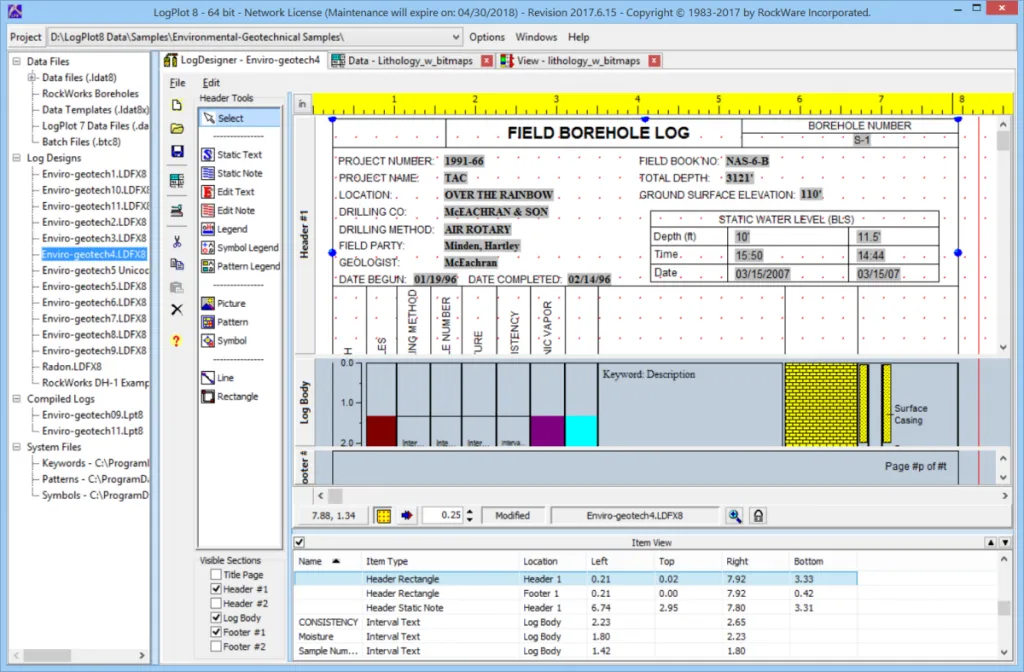The height and width of the screenshot is (672, 1024).
Task: Choose the Select tool in Header Tools
Action: (240, 118)
